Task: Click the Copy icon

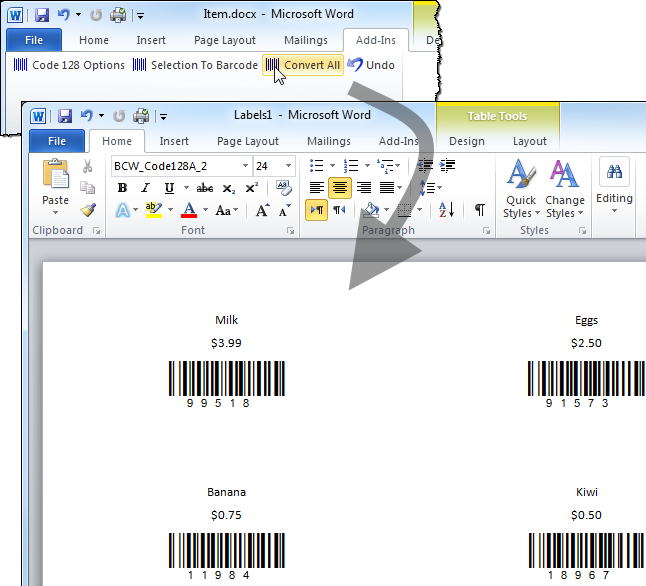Action: coord(87,188)
